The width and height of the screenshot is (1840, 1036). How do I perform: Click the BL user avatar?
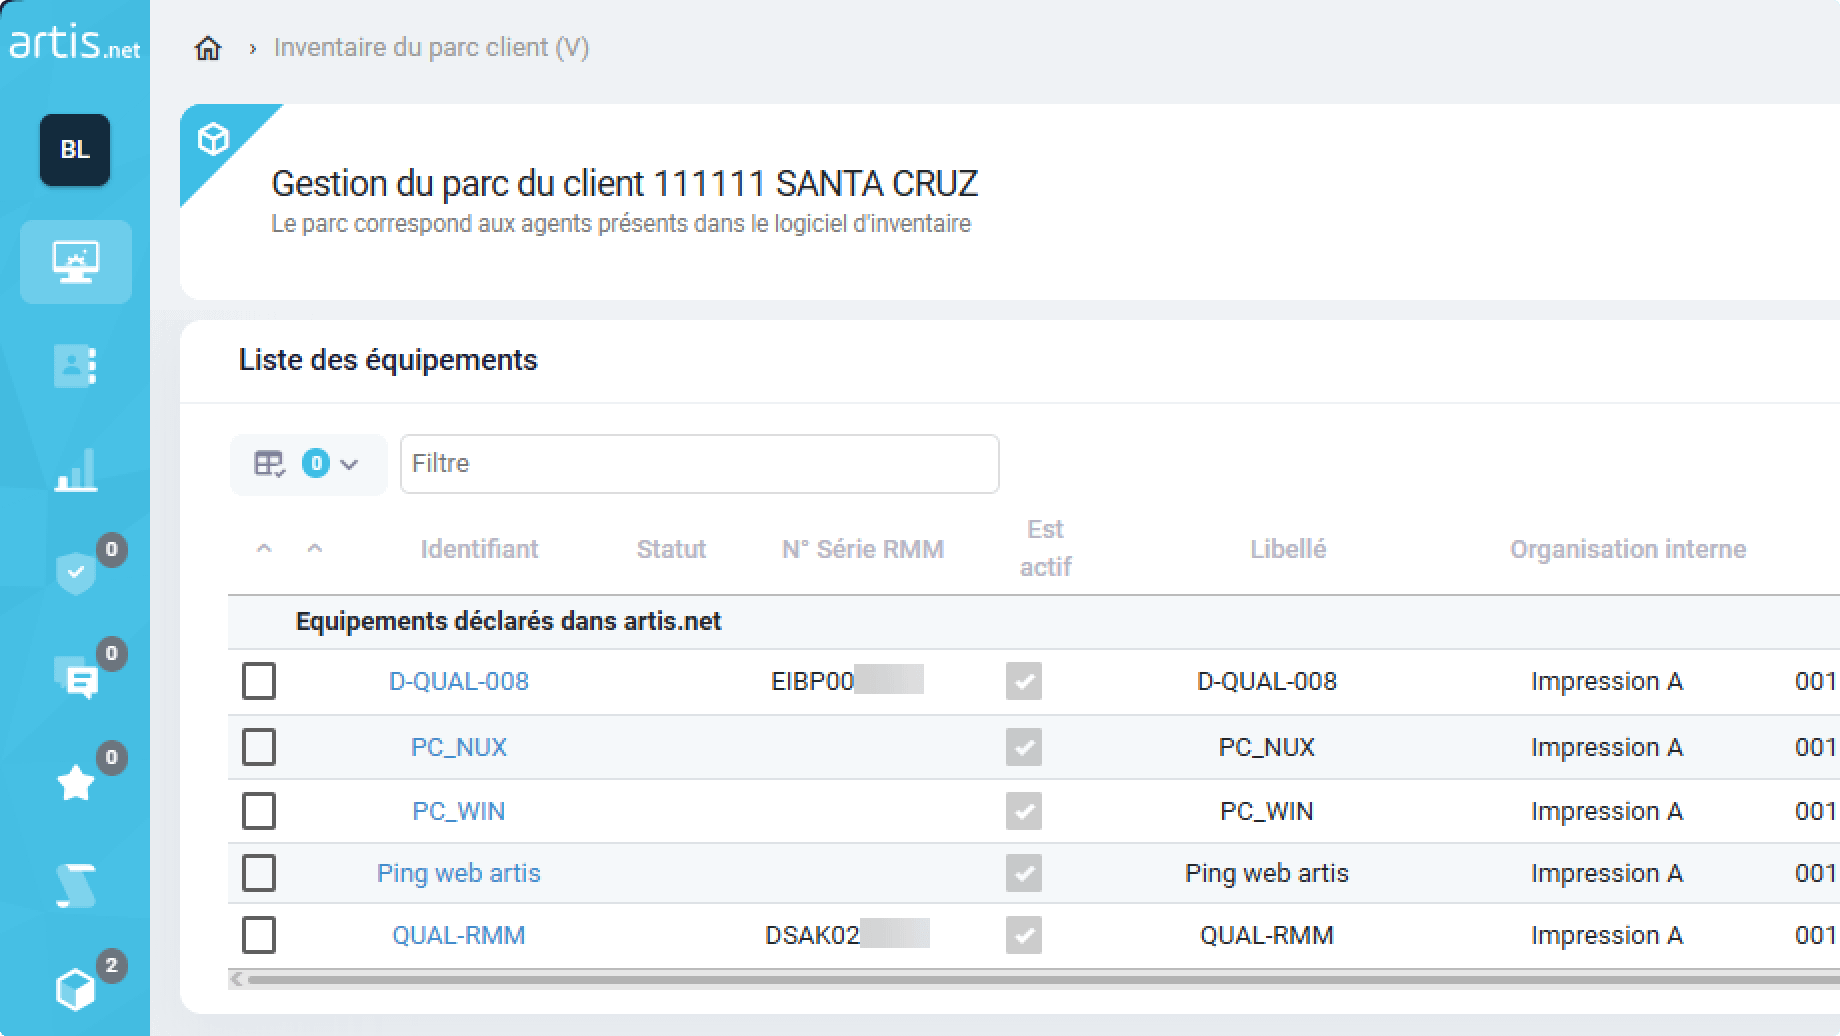[x=75, y=150]
